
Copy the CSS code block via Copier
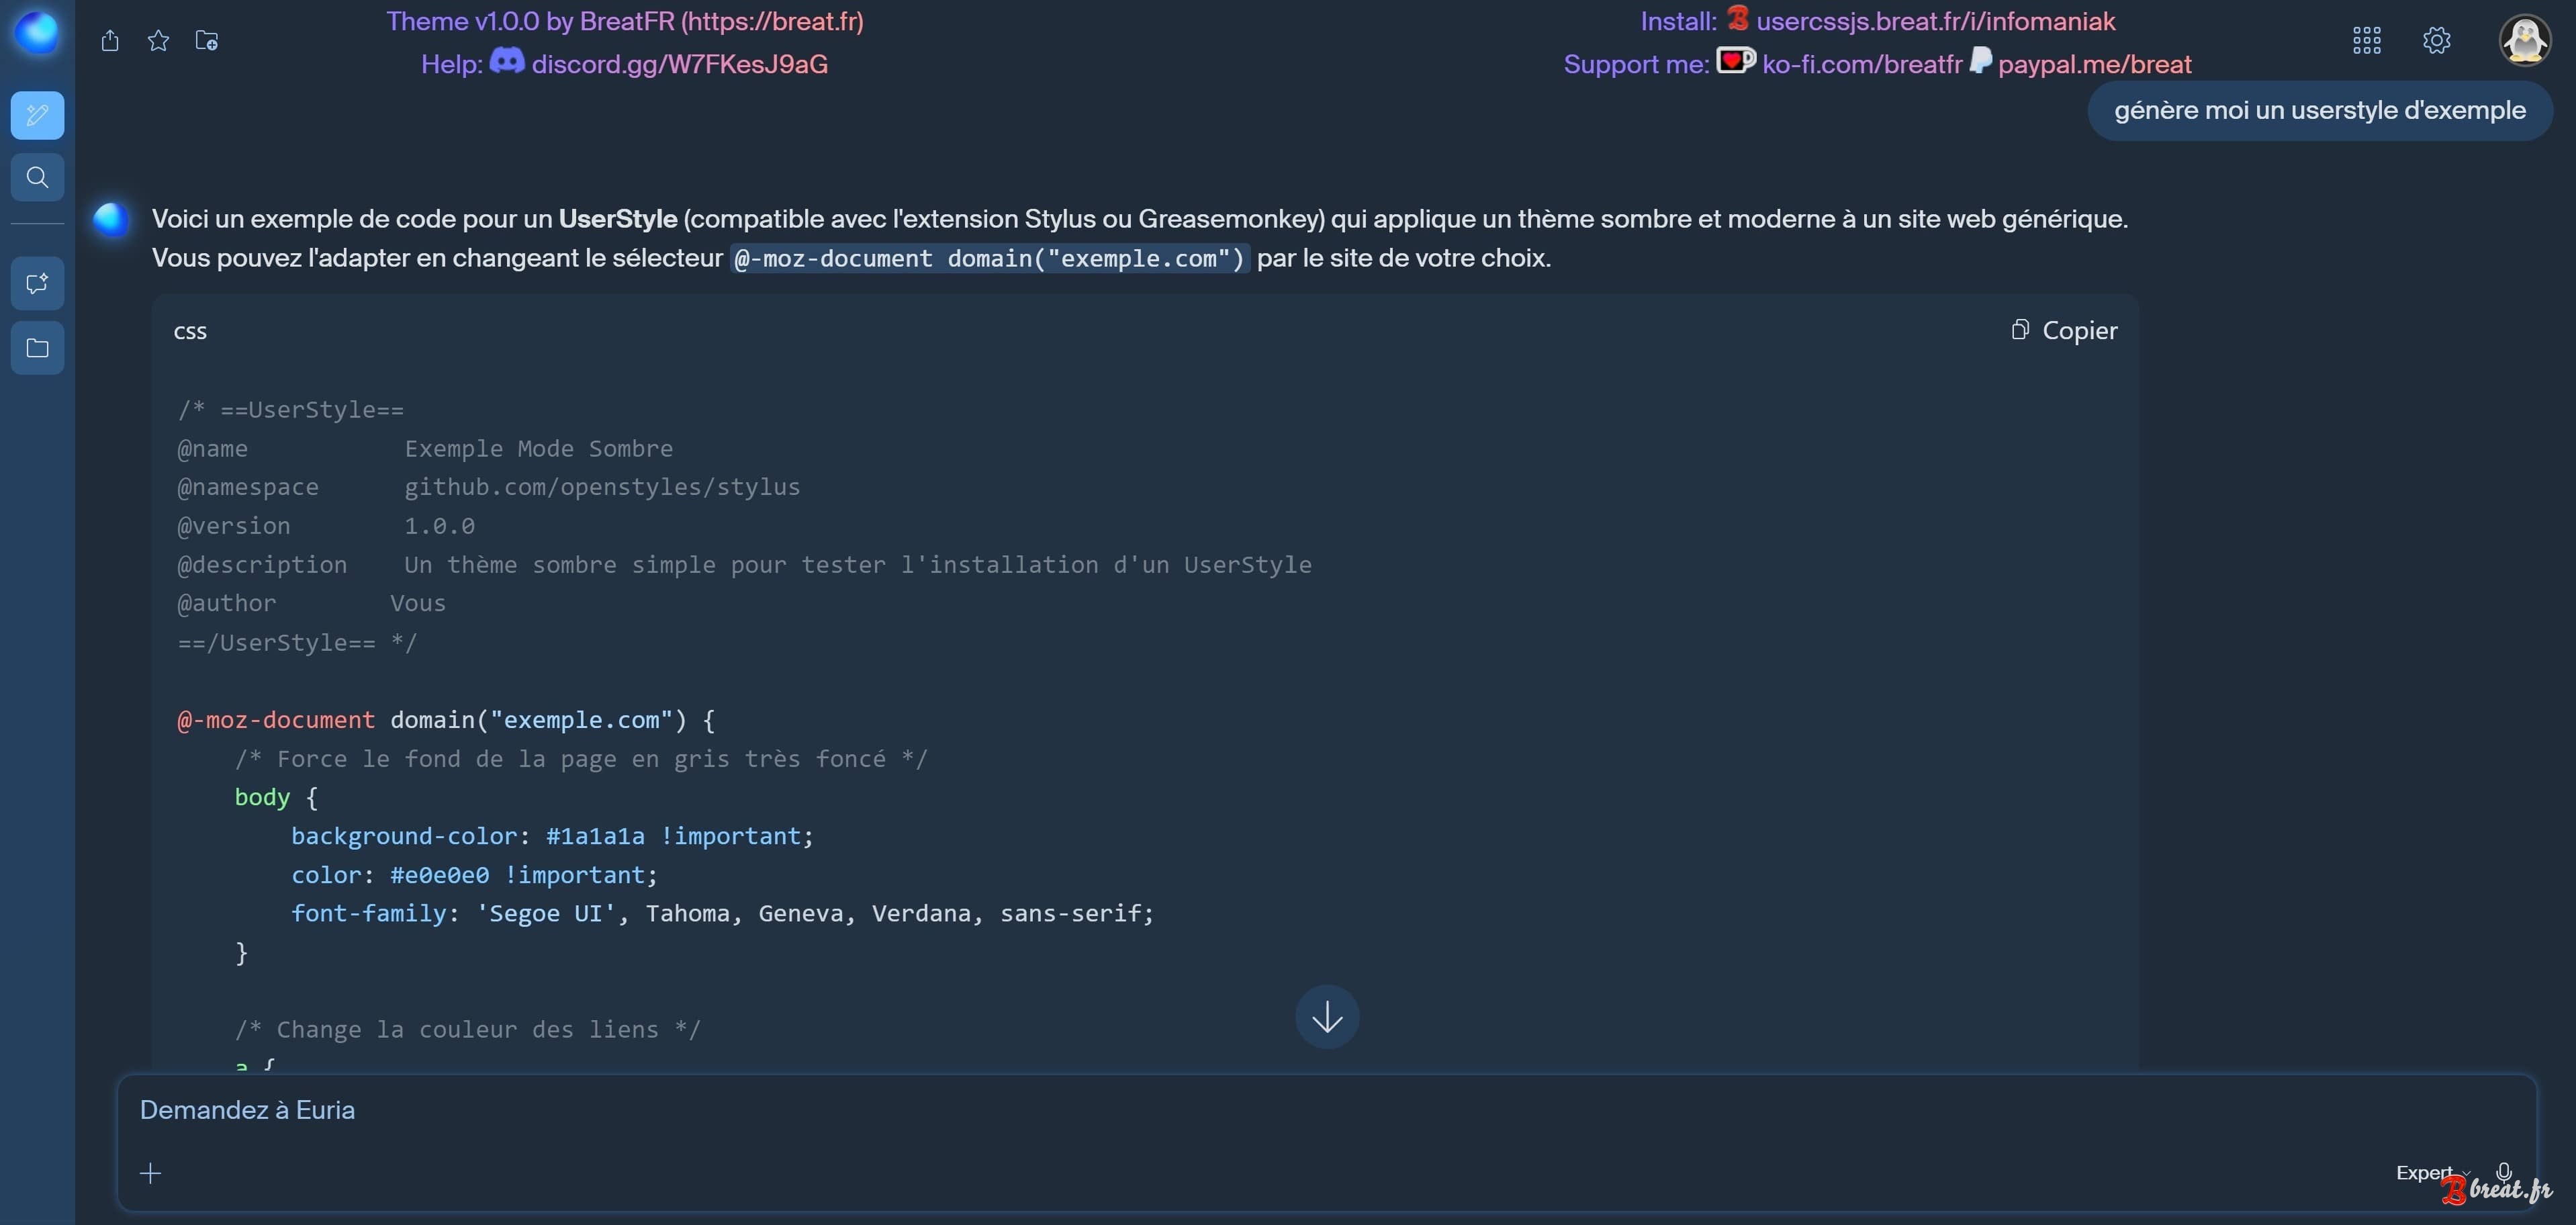(x=2064, y=330)
